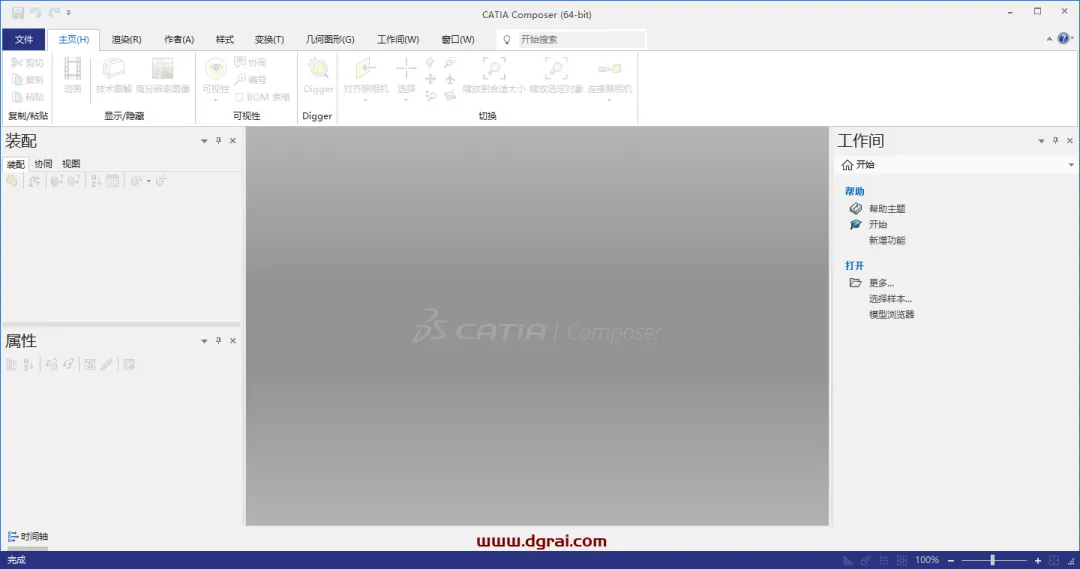This screenshot has width=1080, height=569.
Task: Expand the 连接照相机 dropdown arrow
Action: tap(610, 101)
